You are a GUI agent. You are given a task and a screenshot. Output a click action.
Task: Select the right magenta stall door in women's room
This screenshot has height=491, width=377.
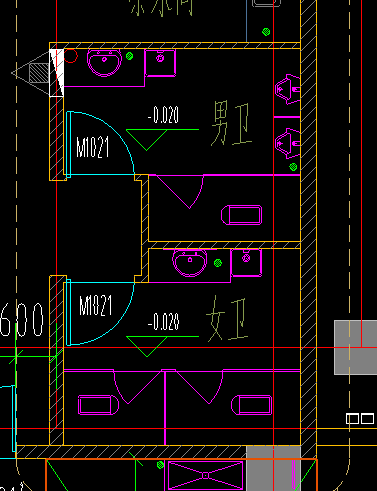coord(199,387)
